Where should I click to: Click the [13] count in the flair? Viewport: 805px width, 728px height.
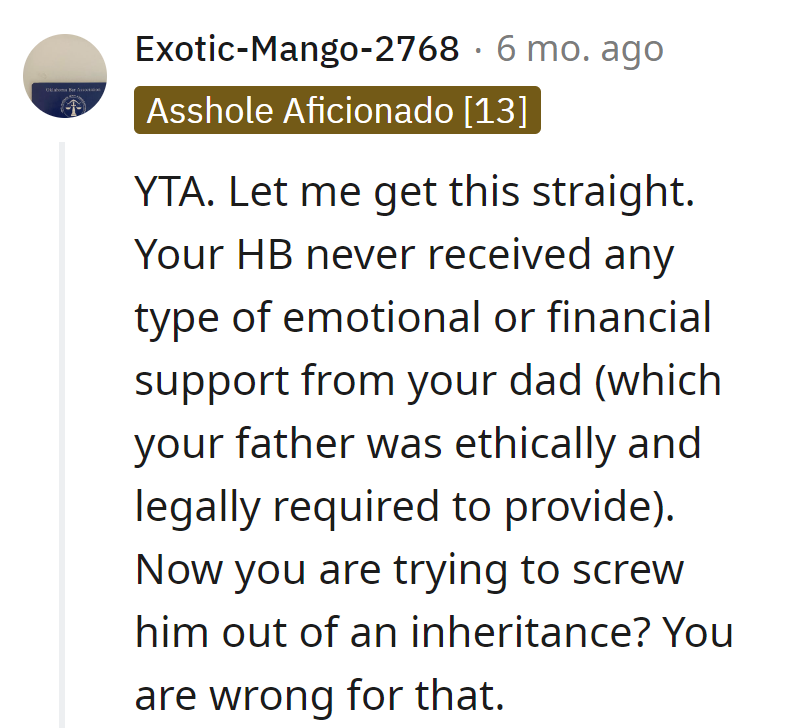tap(494, 110)
